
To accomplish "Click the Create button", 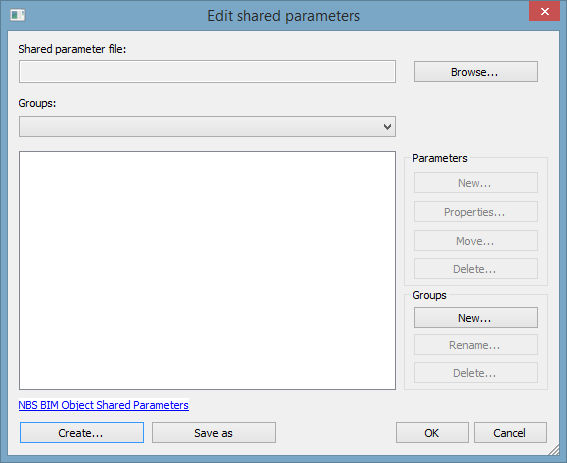I will click(x=82, y=433).
